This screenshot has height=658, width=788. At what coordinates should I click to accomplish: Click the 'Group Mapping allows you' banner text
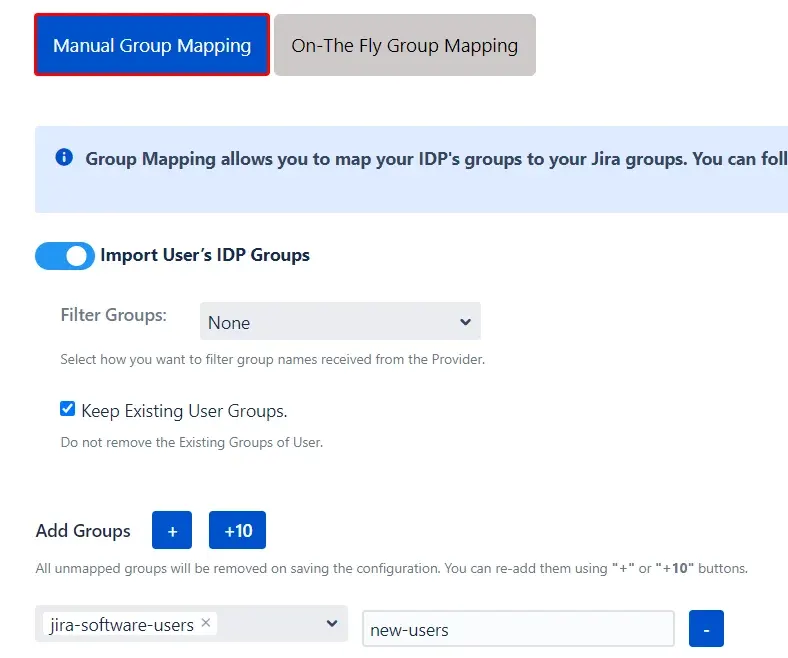436,159
